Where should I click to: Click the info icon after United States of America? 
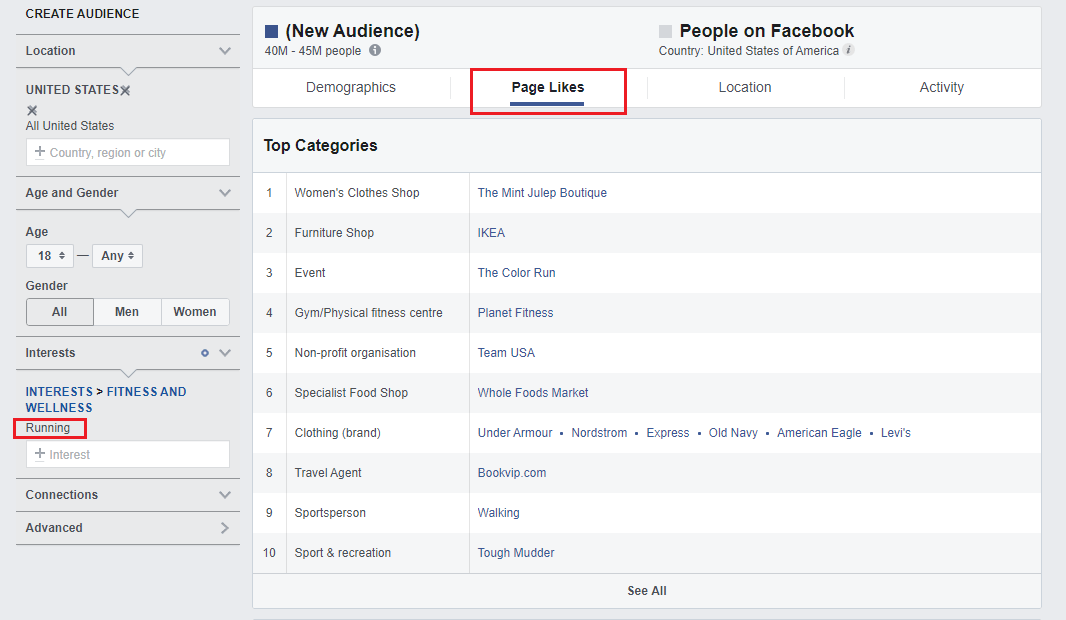(848, 50)
